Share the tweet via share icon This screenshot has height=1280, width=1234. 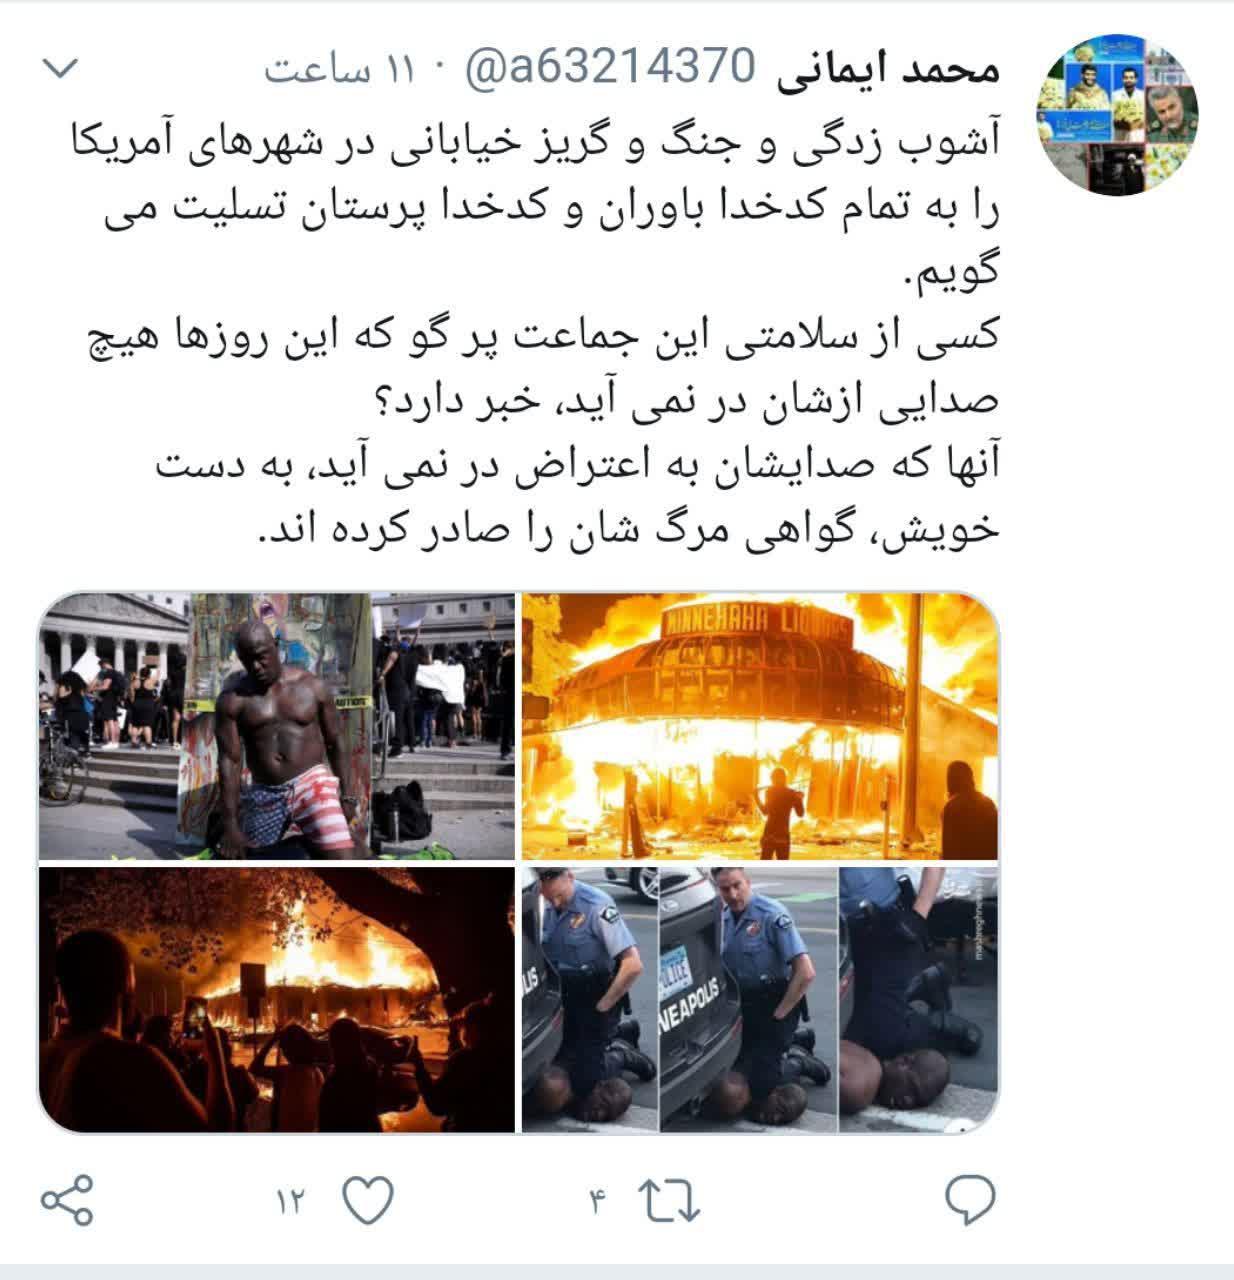(x=68, y=1199)
